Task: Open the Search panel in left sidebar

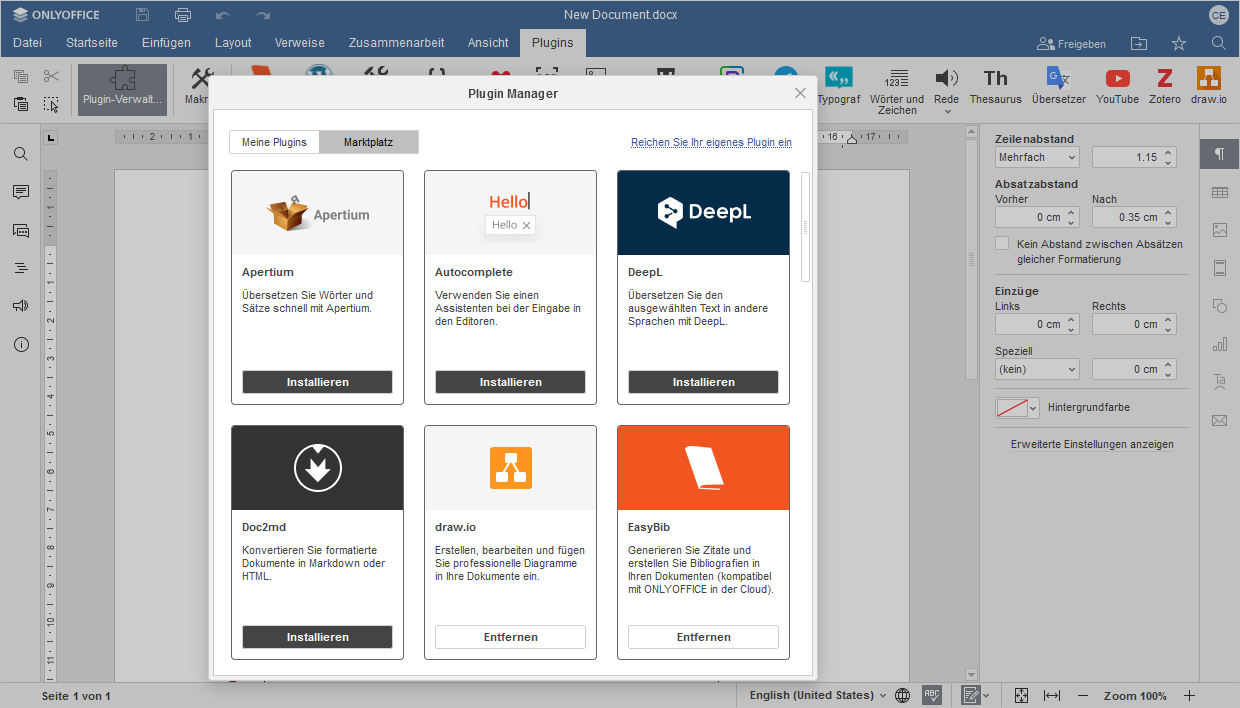Action: [x=21, y=154]
